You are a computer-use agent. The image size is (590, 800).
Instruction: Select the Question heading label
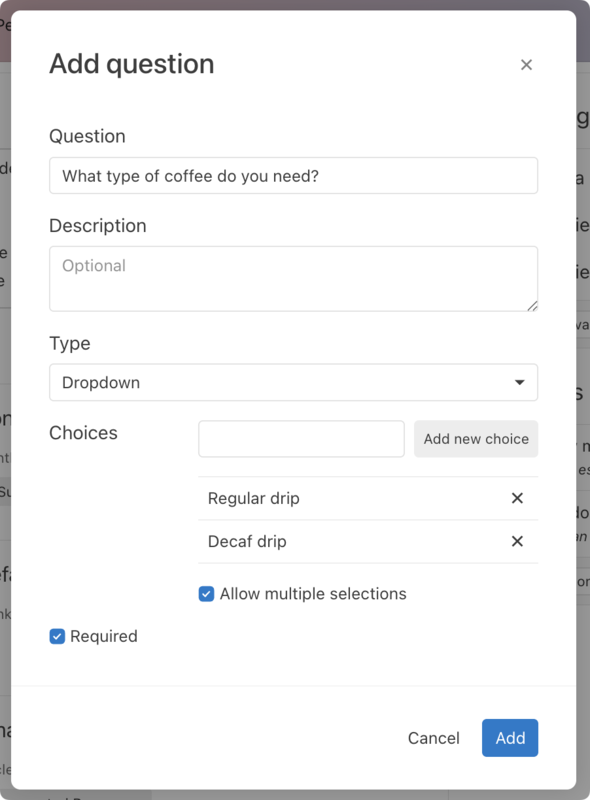tap(88, 136)
